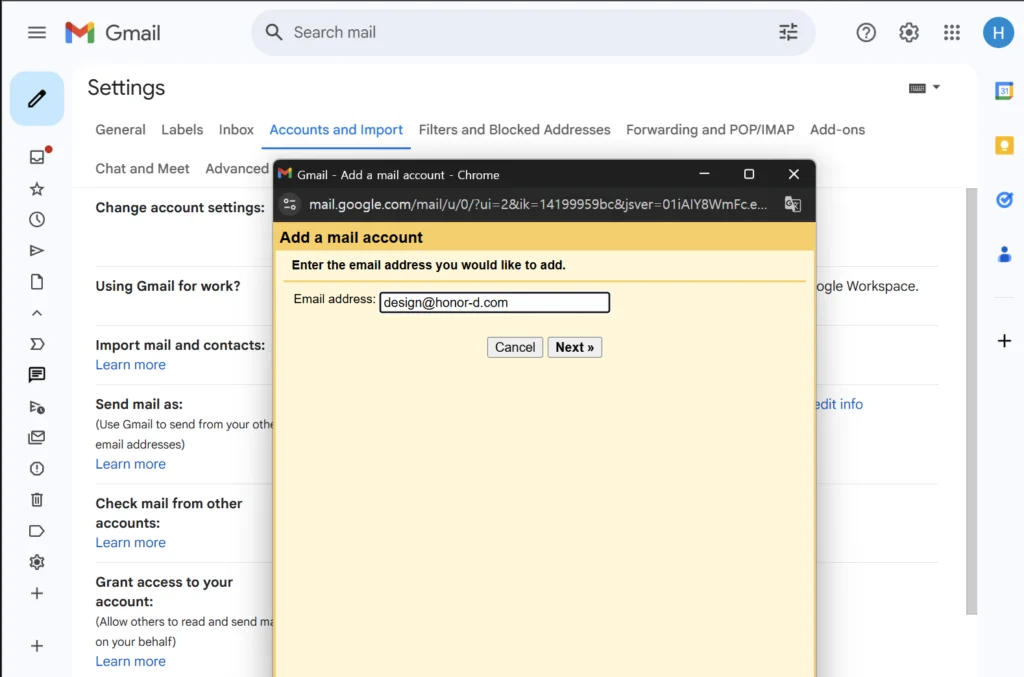Open Filters and Blocked Addresses tab
1024x677 pixels.
pyautogui.click(x=514, y=129)
